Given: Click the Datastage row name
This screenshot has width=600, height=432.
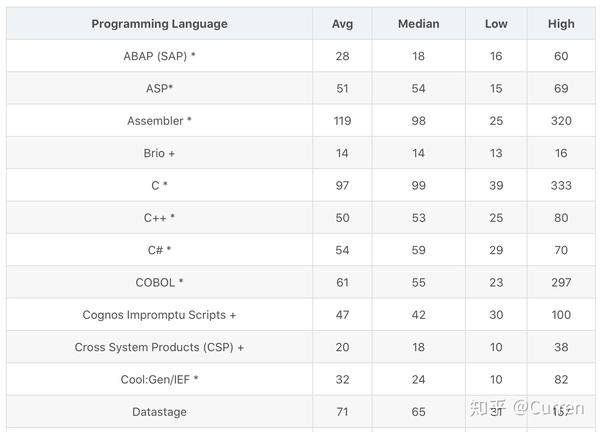Looking at the screenshot, I should (159, 412).
